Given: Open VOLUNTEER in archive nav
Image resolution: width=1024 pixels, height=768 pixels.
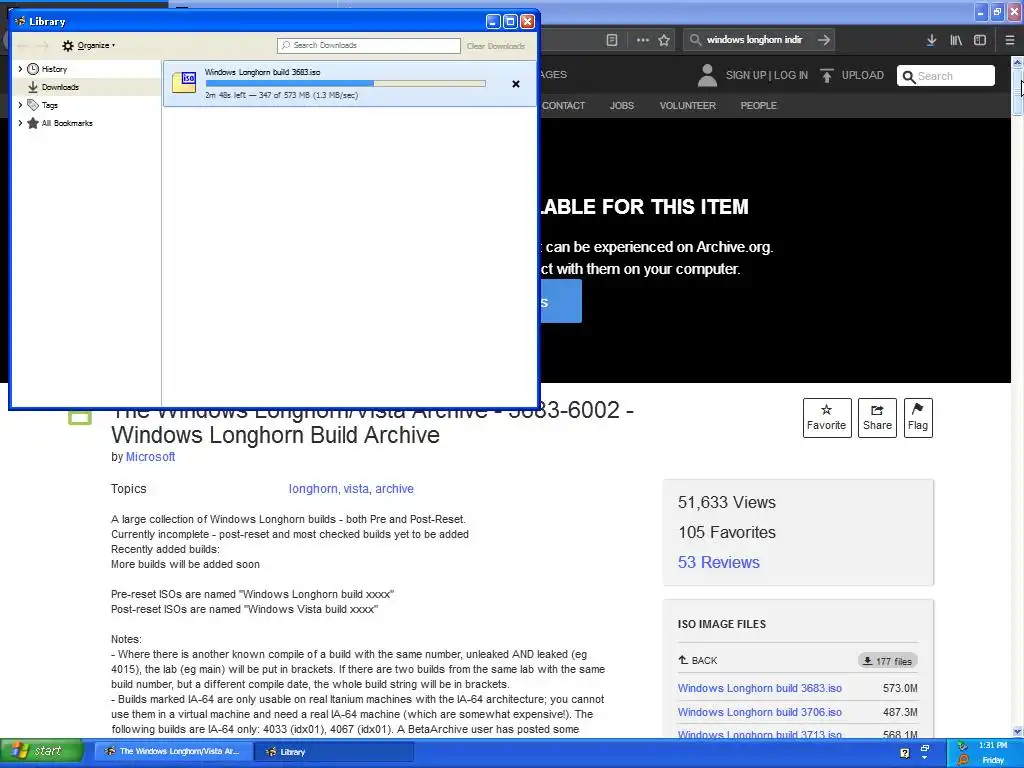Looking at the screenshot, I should [688, 105].
